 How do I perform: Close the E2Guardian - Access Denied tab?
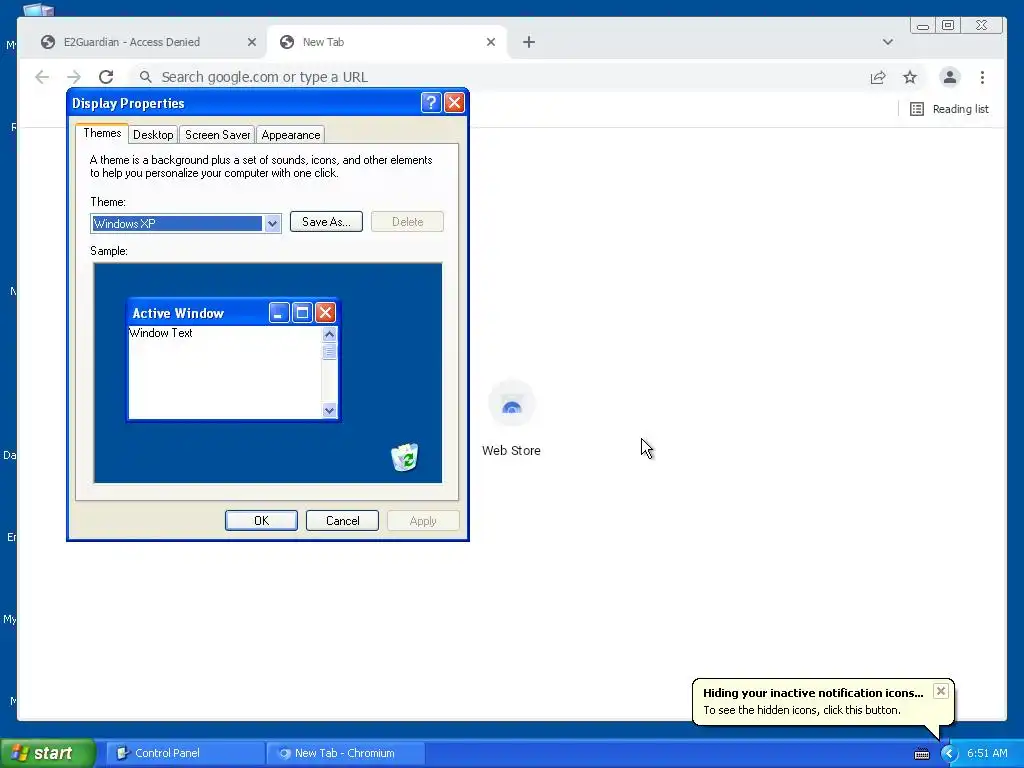(251, 42)
